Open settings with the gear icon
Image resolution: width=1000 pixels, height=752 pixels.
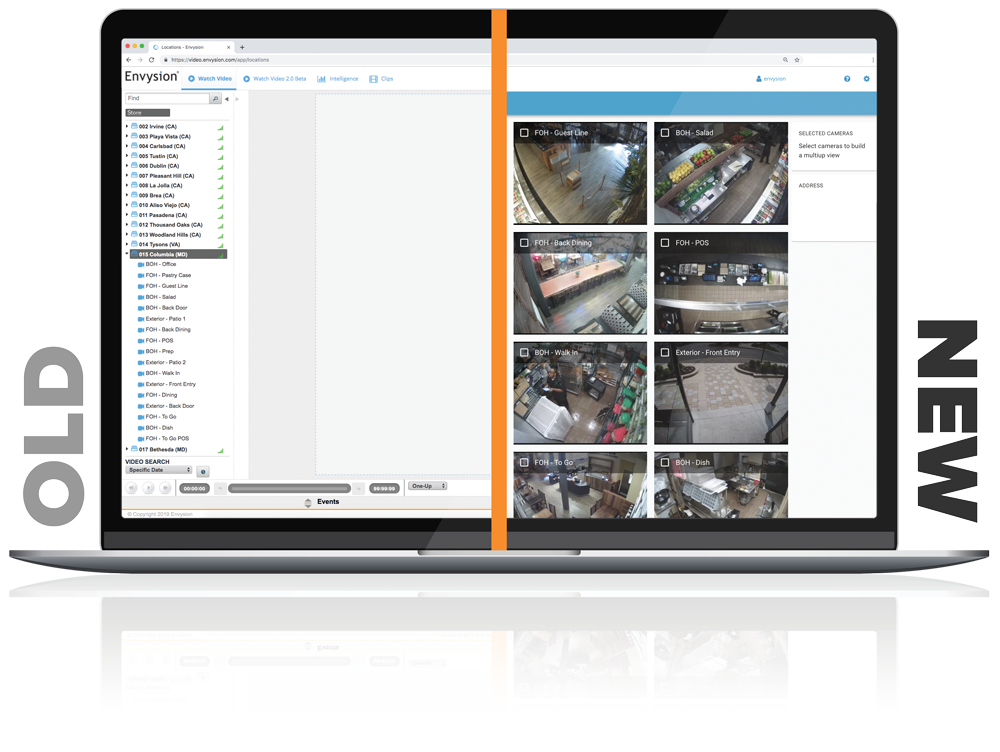pyautogui.click(x=866, y=79)
